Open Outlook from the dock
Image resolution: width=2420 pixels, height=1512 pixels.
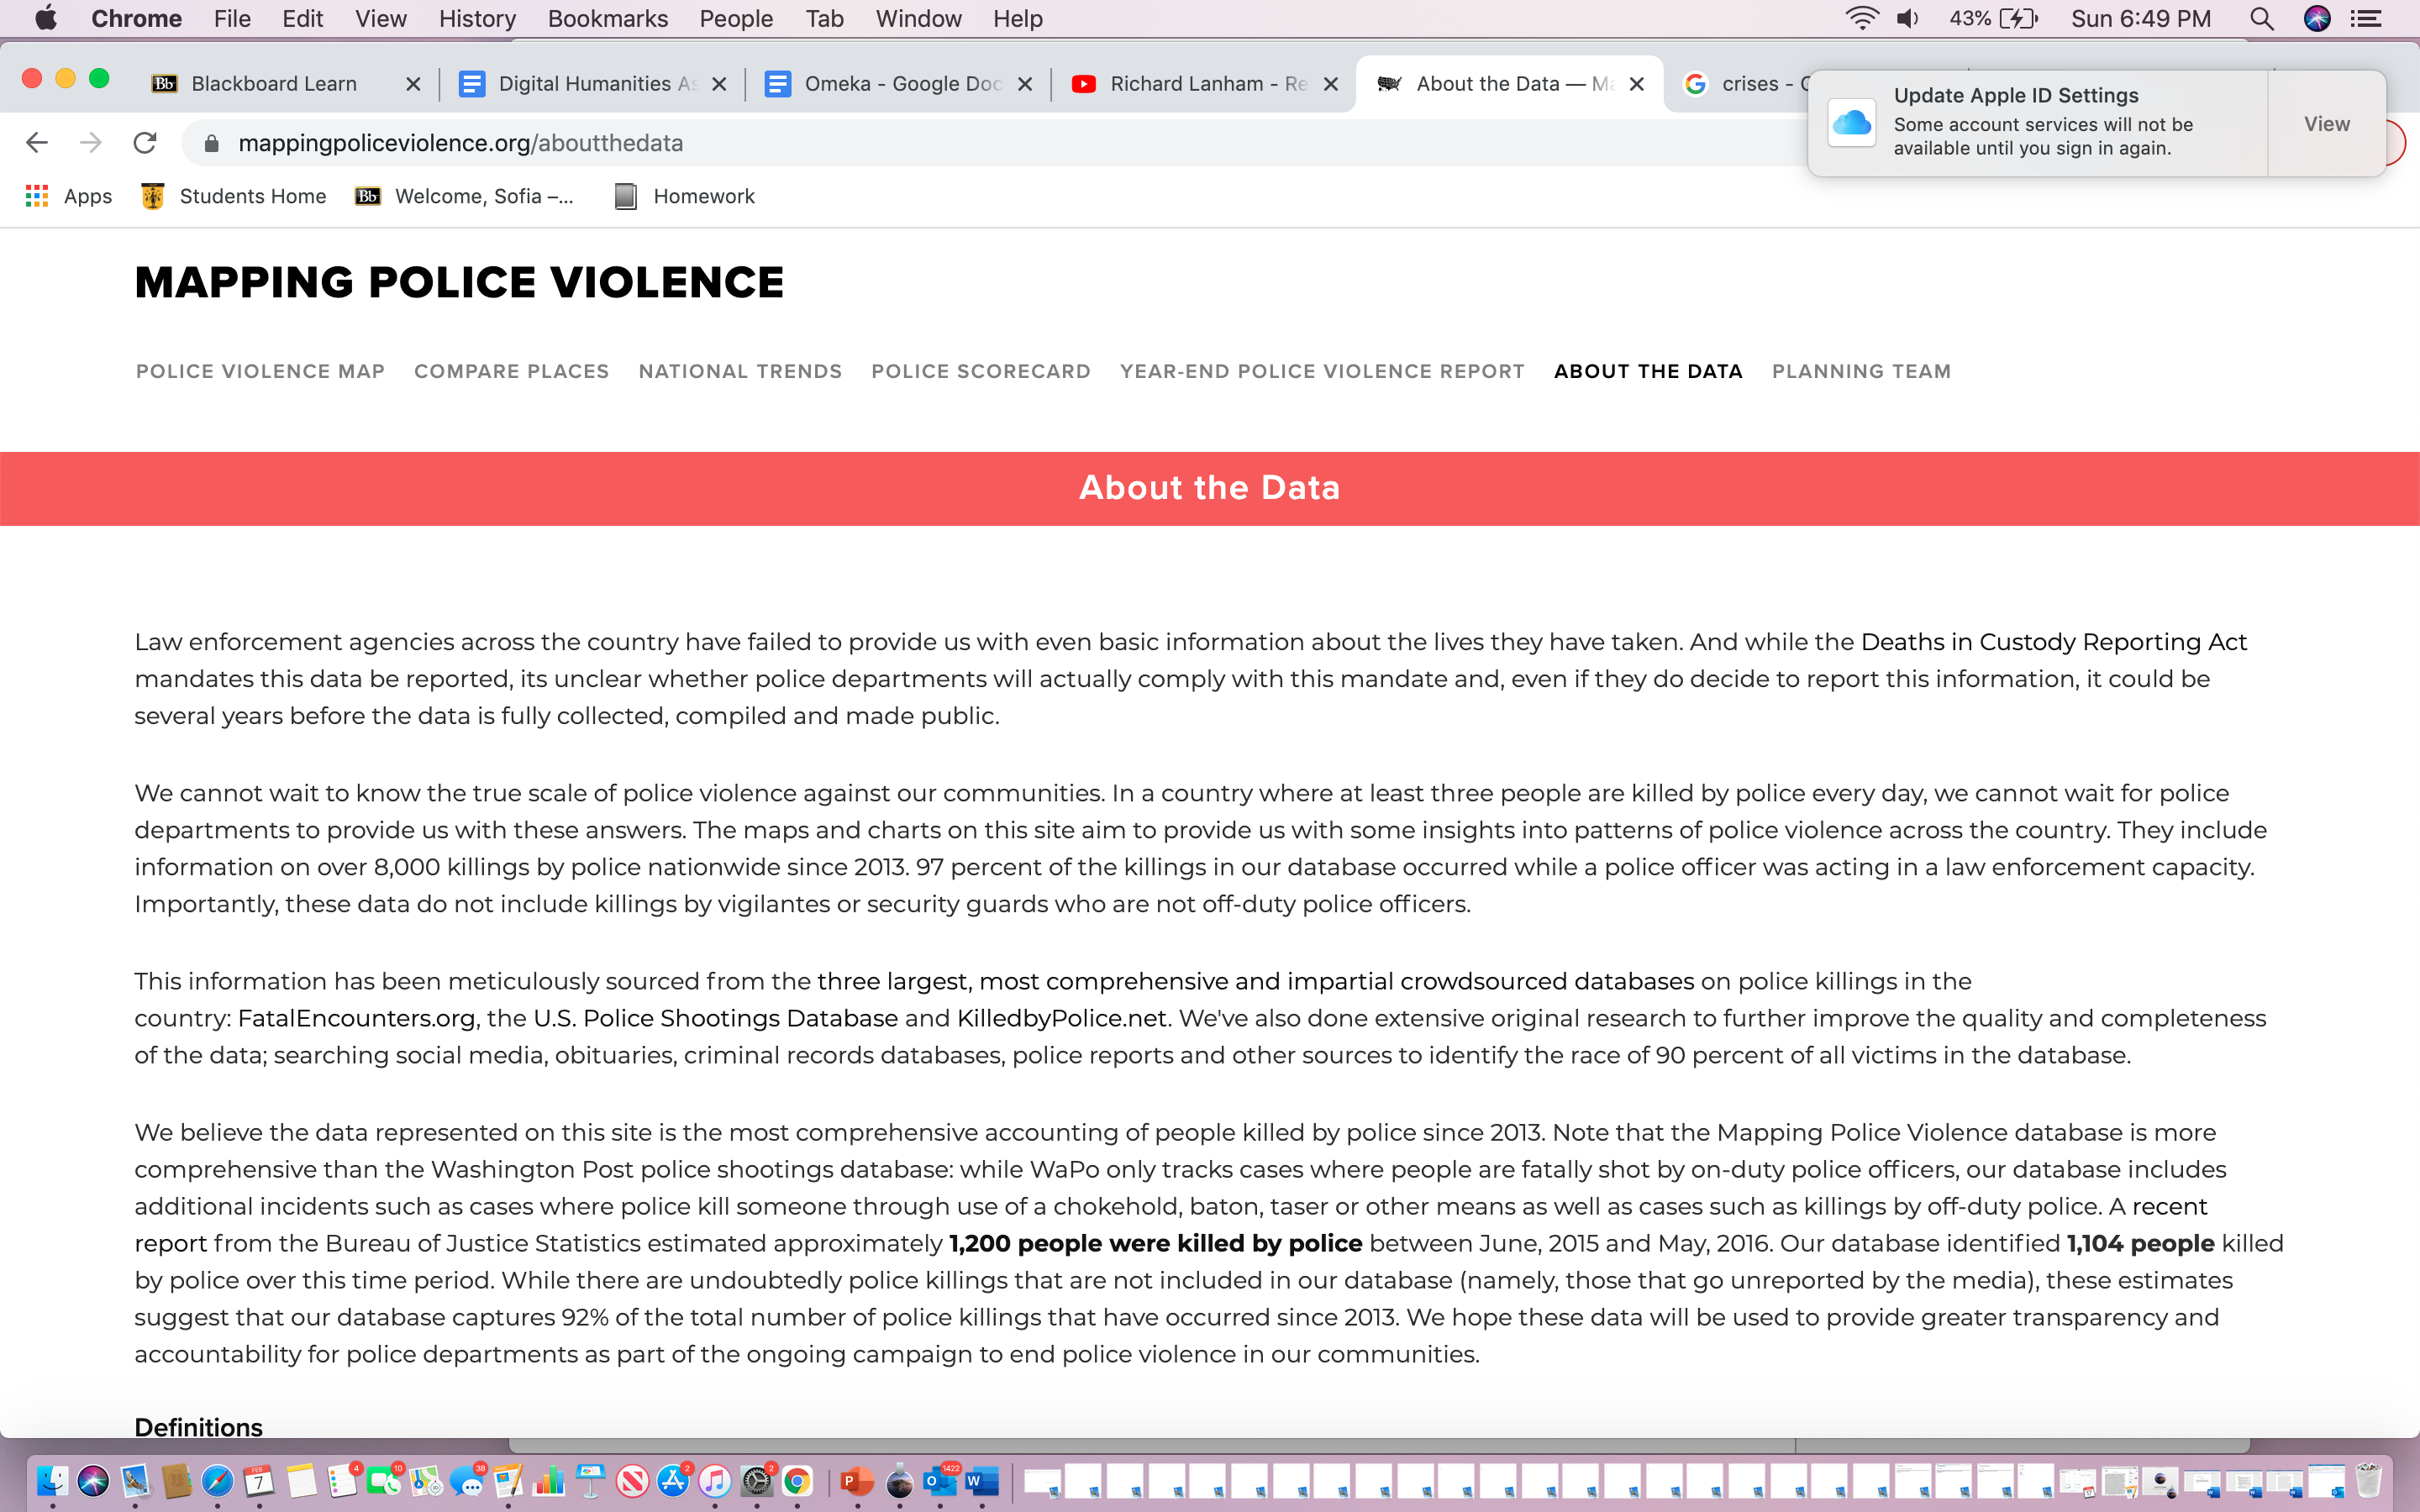(x=940, y=1481)
